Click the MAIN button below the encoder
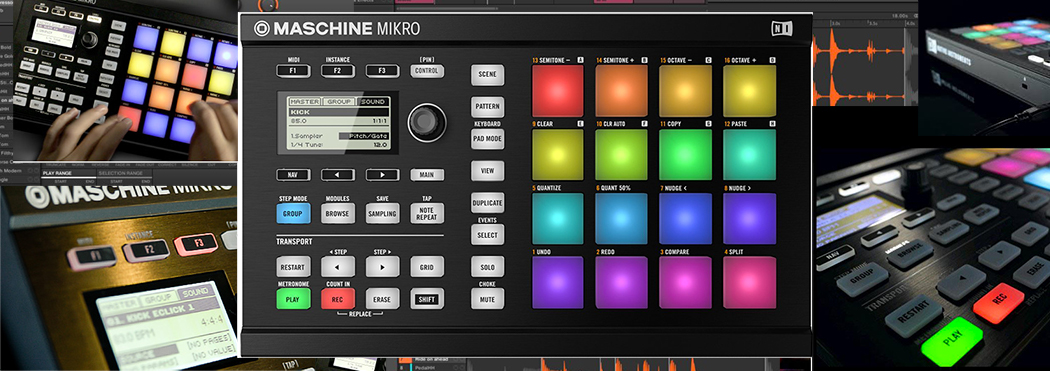The image size is (1050, 371). coord(427,175)
